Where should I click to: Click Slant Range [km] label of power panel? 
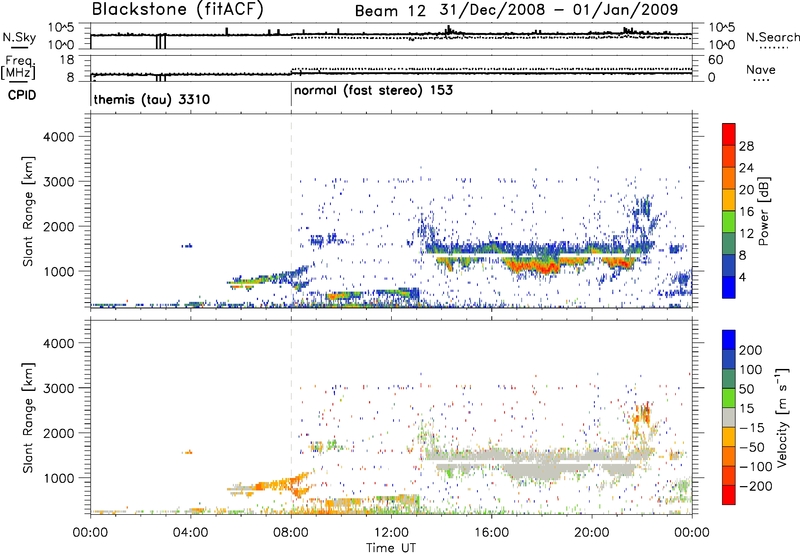click(28, 211)
